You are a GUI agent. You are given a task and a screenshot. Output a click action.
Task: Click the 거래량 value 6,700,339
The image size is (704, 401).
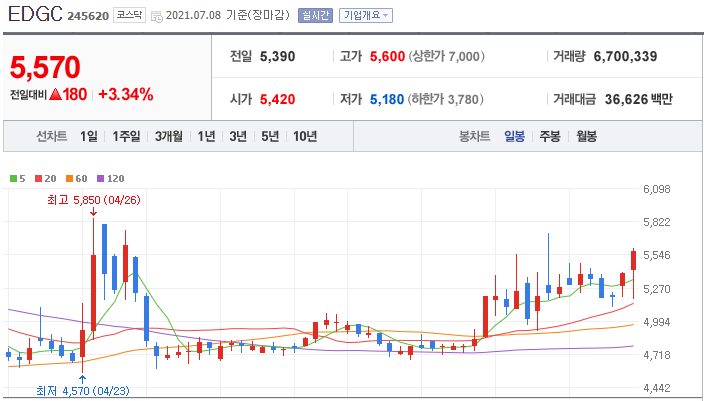[625, 57]
